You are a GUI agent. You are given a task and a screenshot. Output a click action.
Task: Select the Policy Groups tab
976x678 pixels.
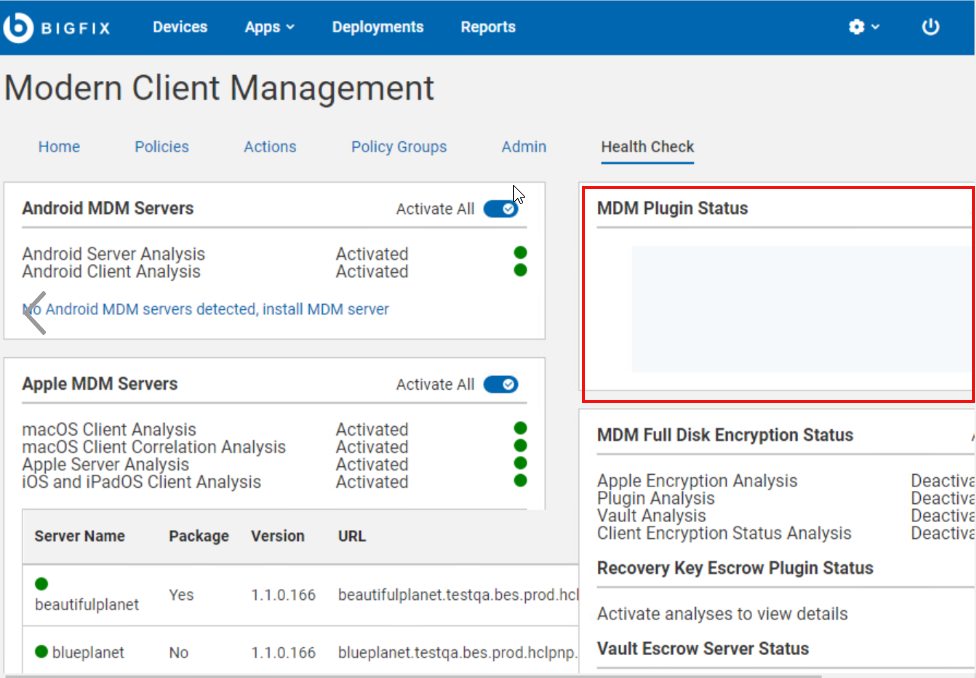point(399,147)
